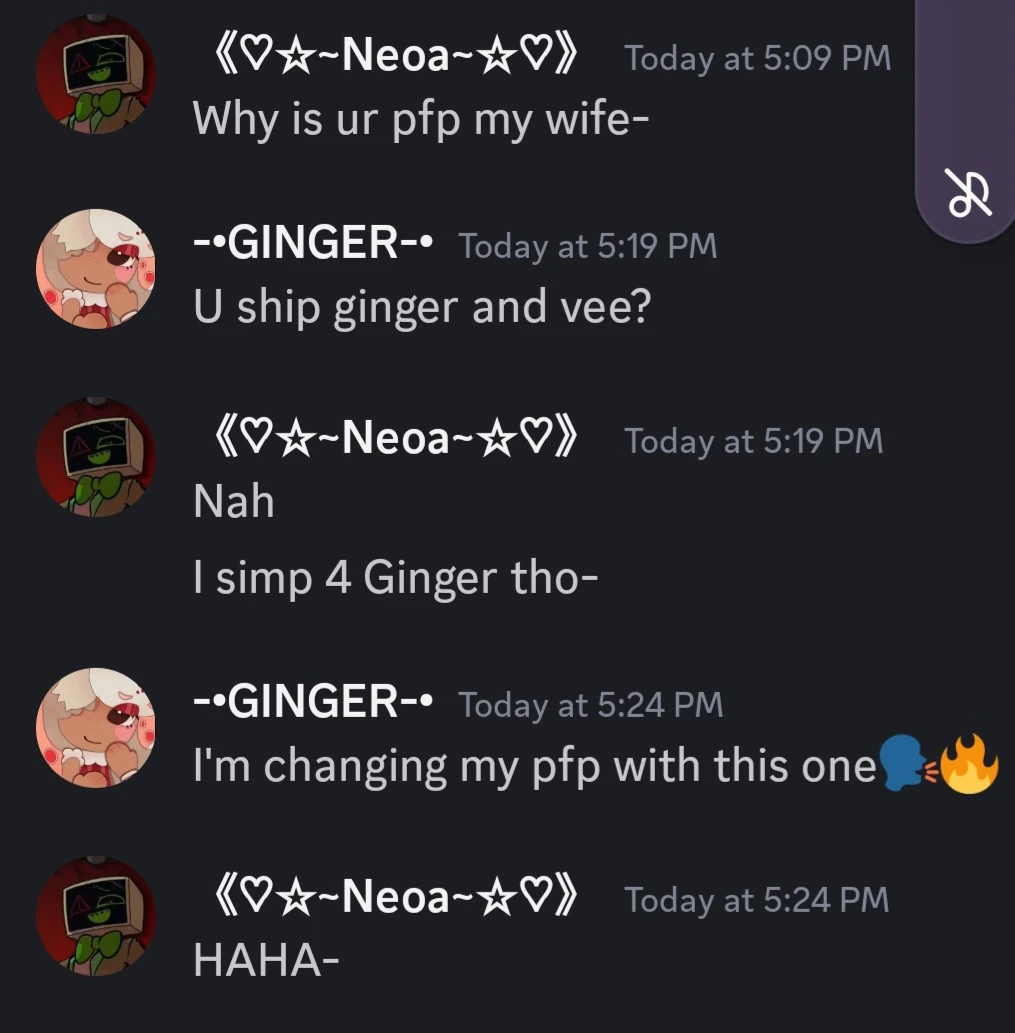The height and width of the screenshot is (1033, 1015).
Task: Tap the 'HAHA-' message
Action: 266,959
